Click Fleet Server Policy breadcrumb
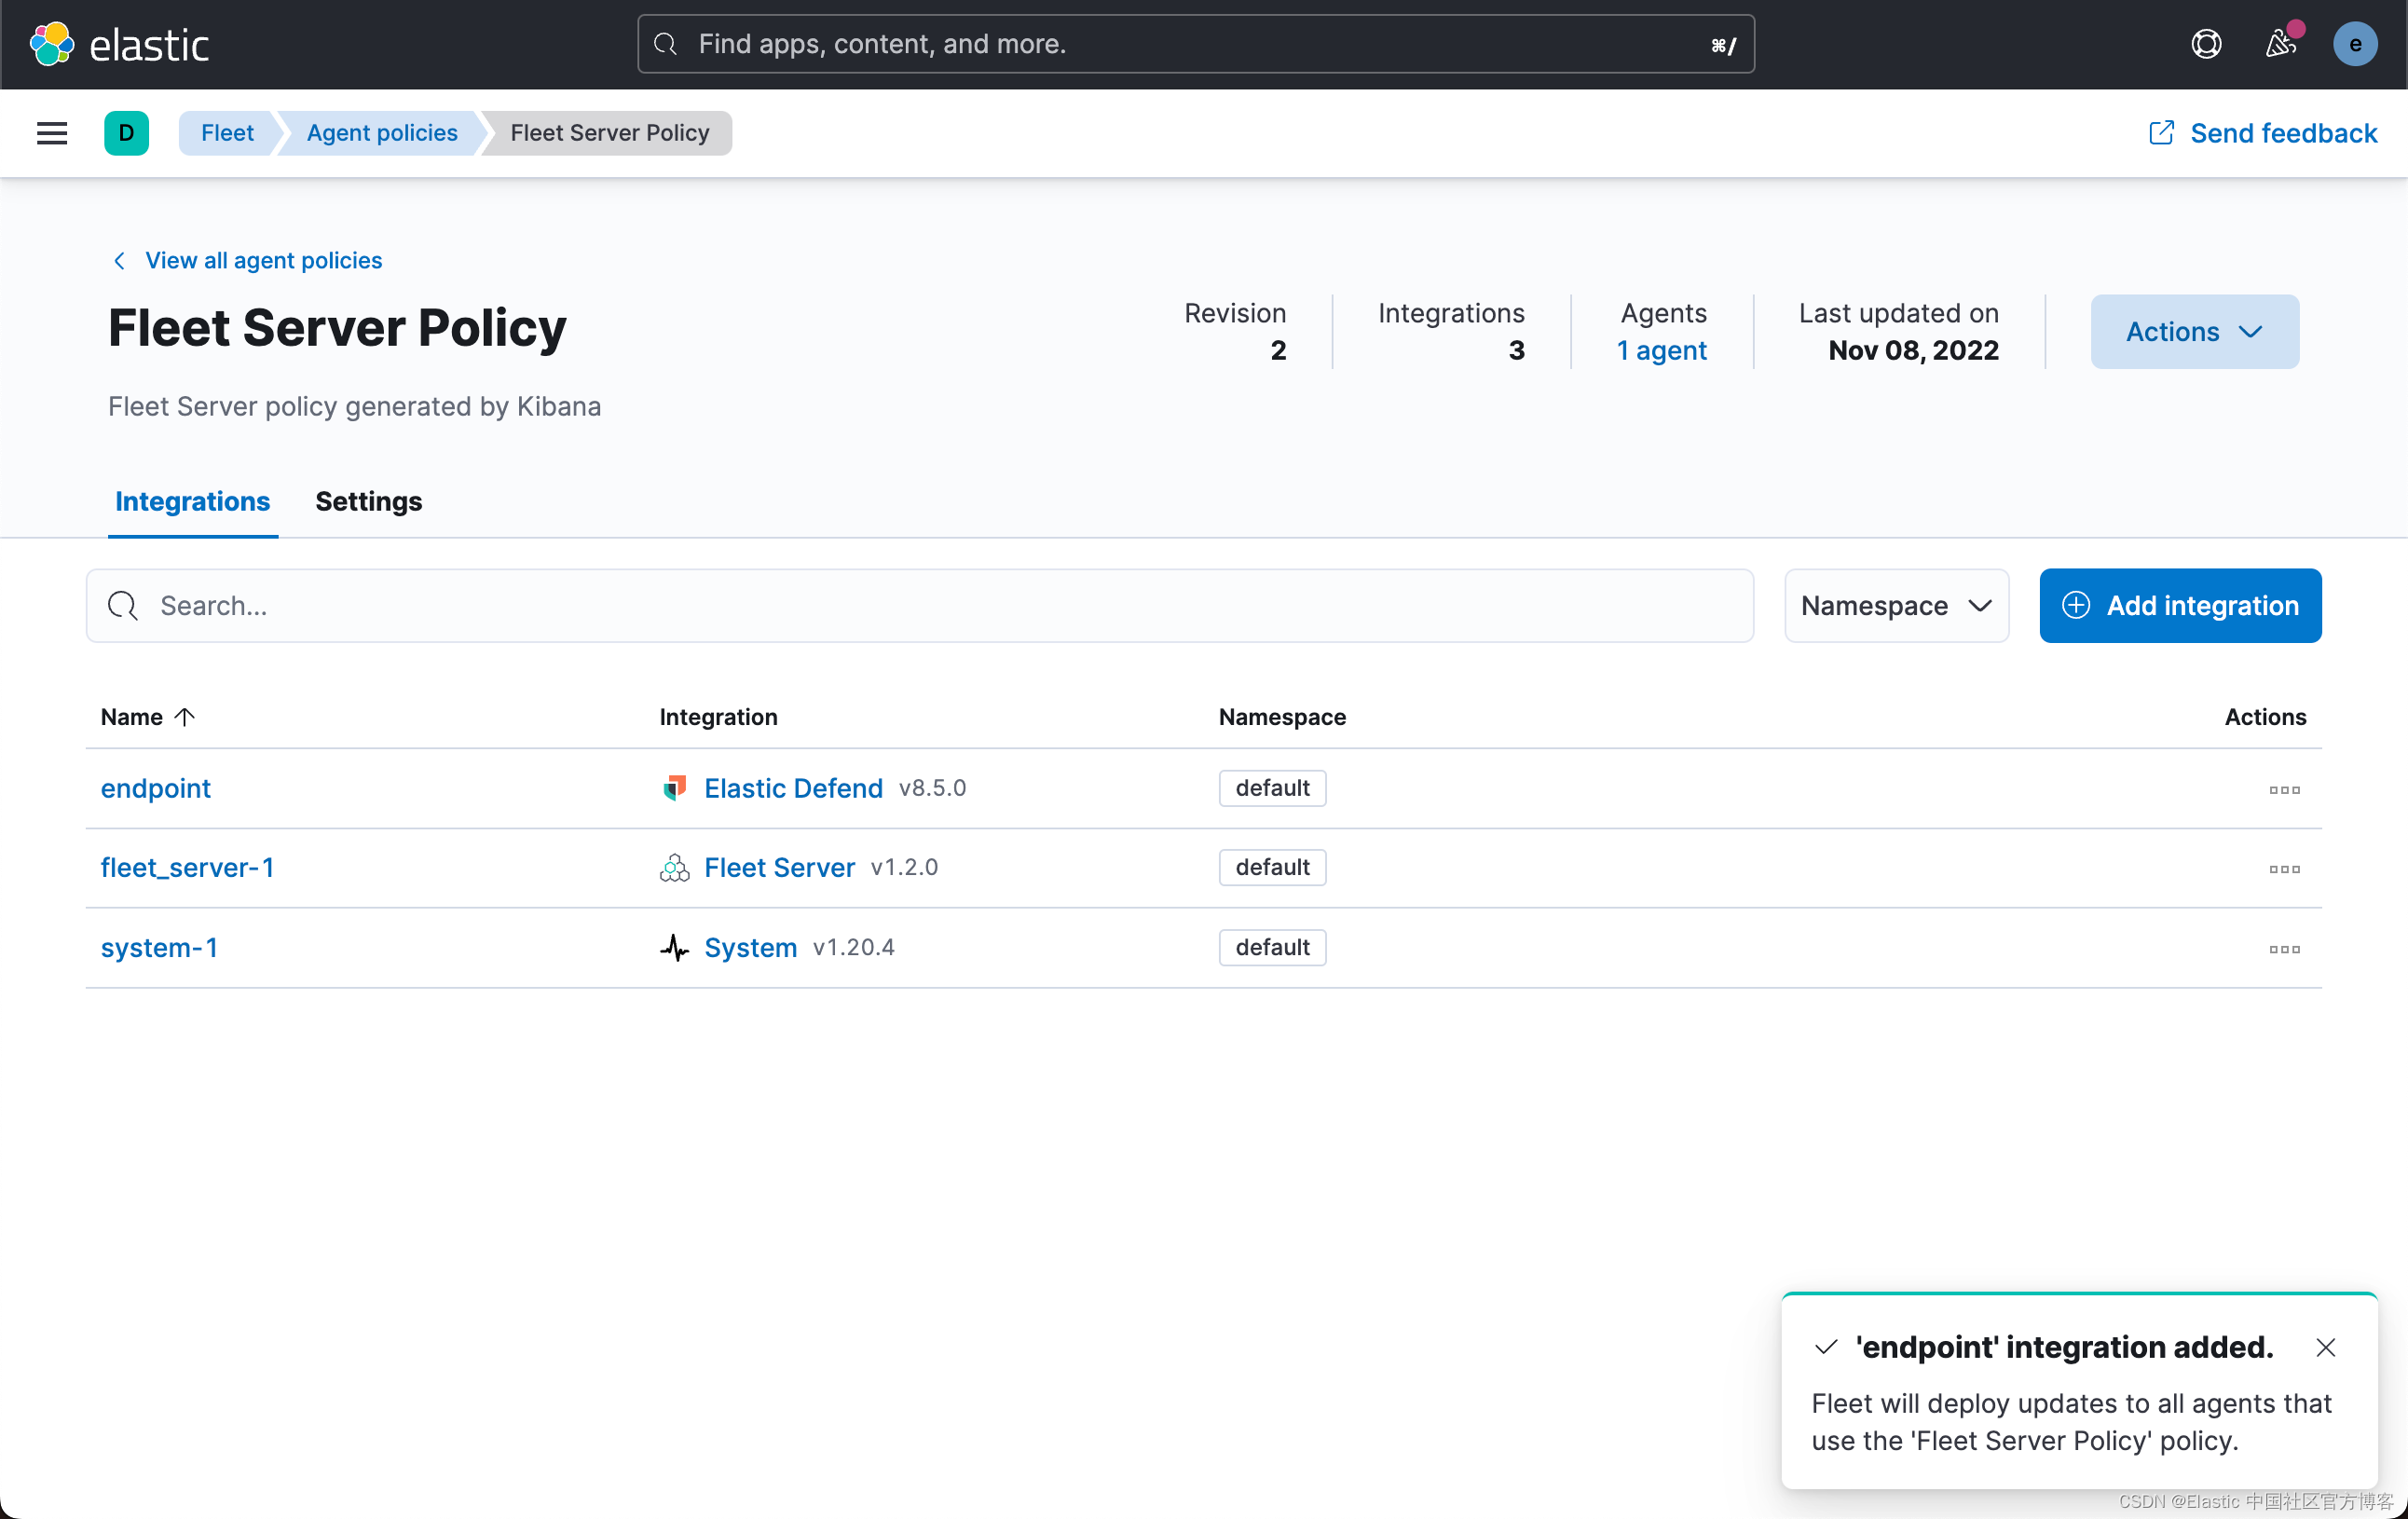Screen dimensions: 2408x1519 609,133
